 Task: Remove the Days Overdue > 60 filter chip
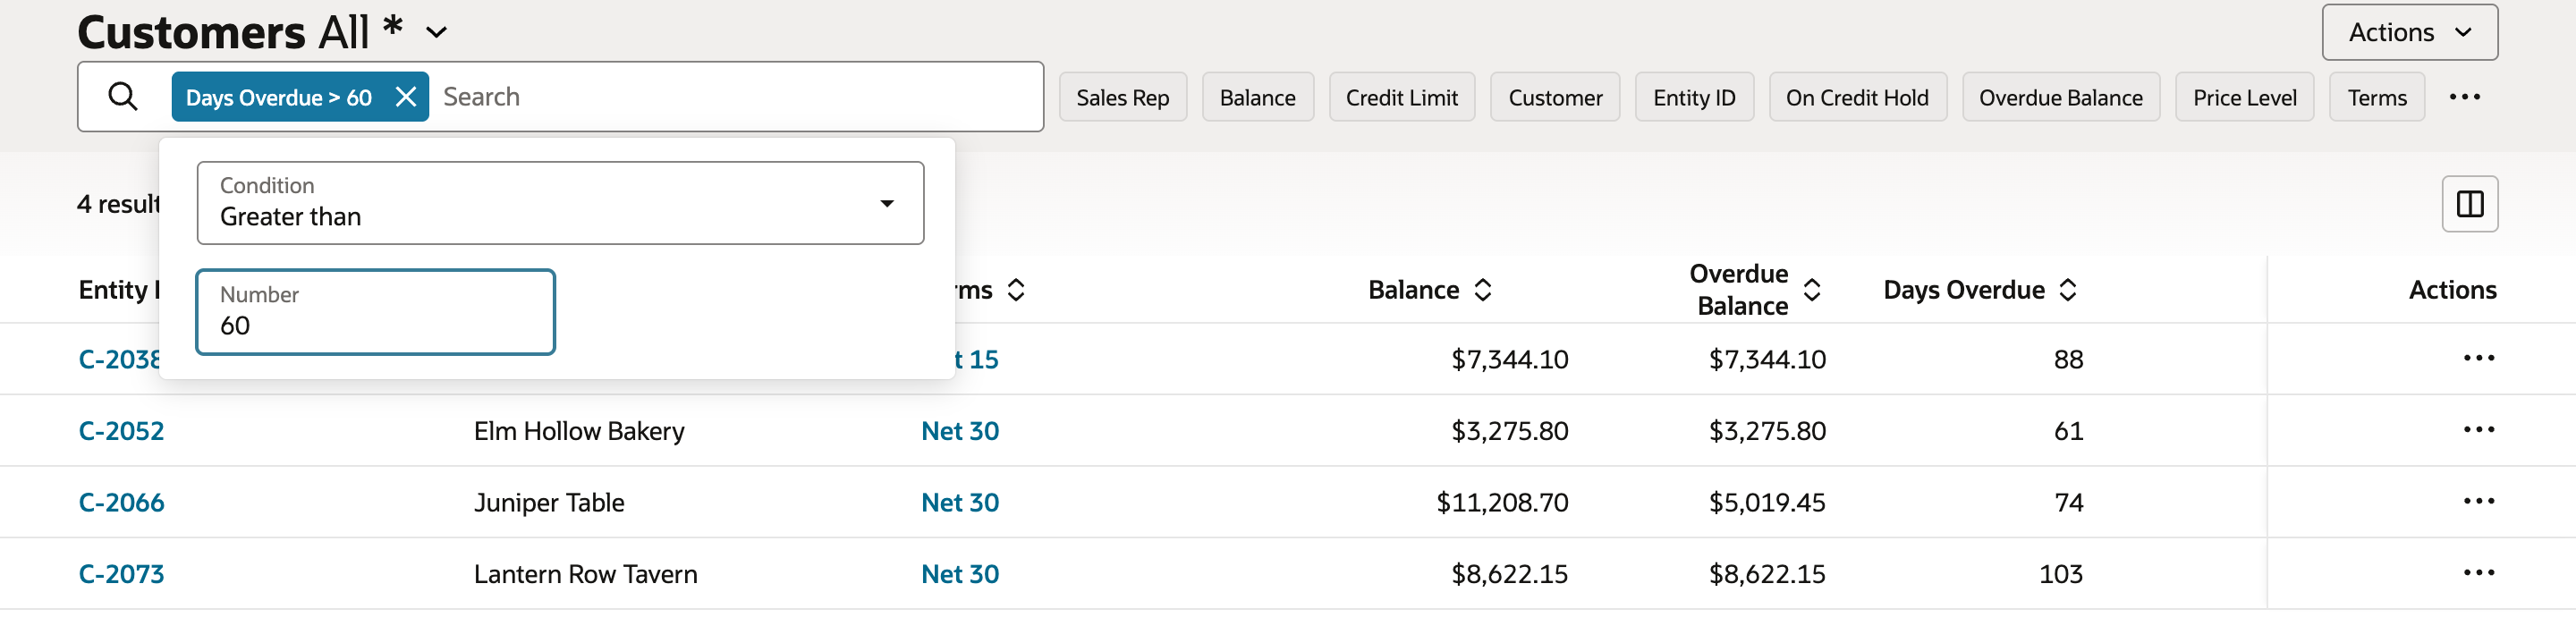(x=405, y=97)
